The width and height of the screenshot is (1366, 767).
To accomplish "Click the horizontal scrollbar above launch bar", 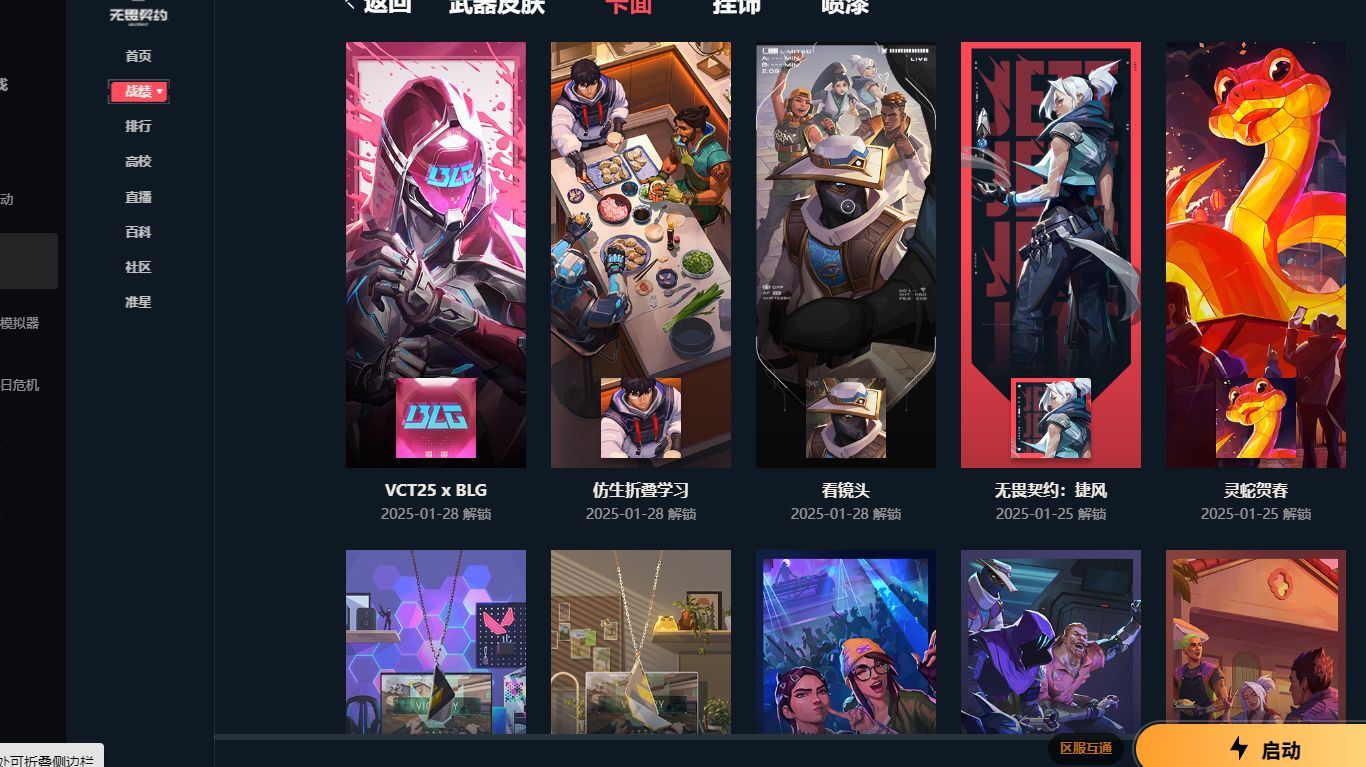I will pyautogui.click(x=675, y=737).
